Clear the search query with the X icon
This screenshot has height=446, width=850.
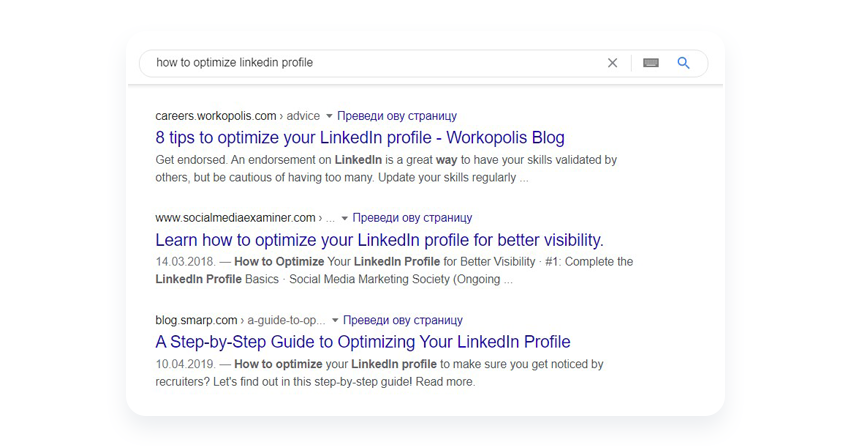[612, 63]
